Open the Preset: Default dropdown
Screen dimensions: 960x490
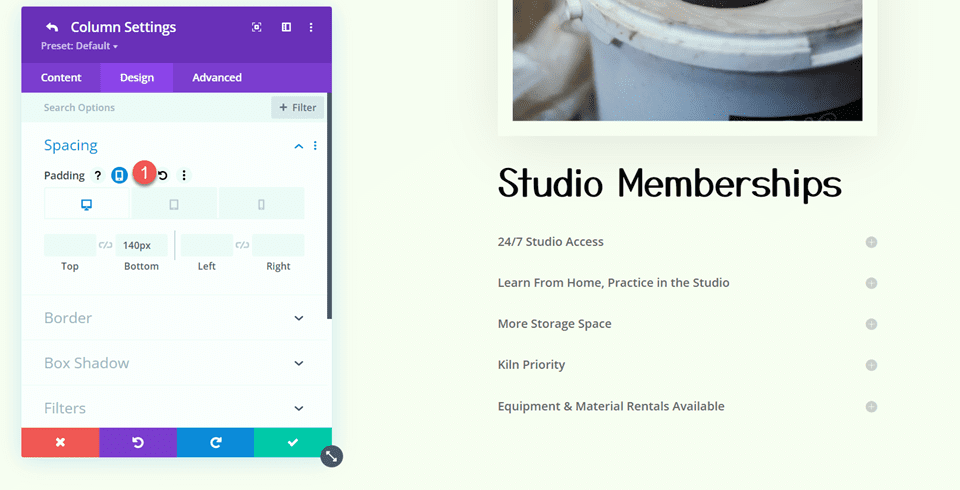tap(79, 46)
